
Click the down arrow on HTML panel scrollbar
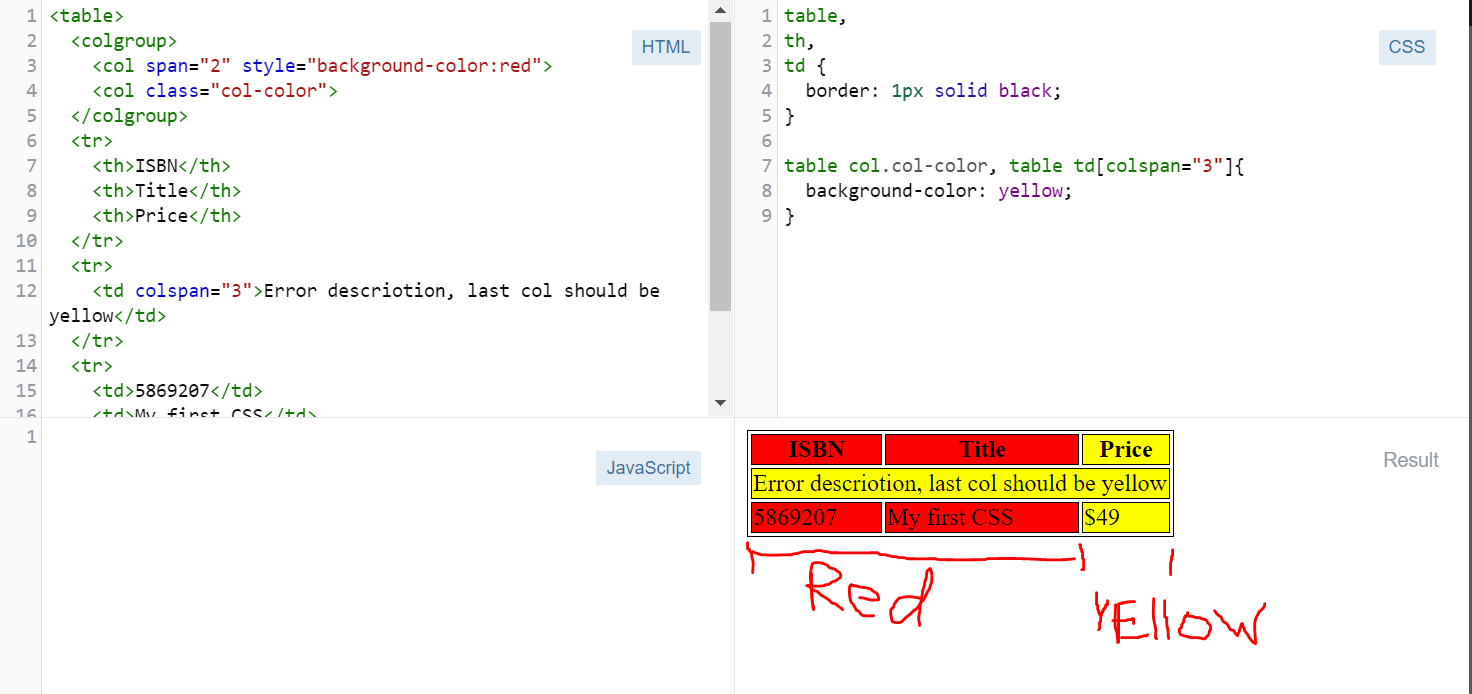[x=720, y=402]
